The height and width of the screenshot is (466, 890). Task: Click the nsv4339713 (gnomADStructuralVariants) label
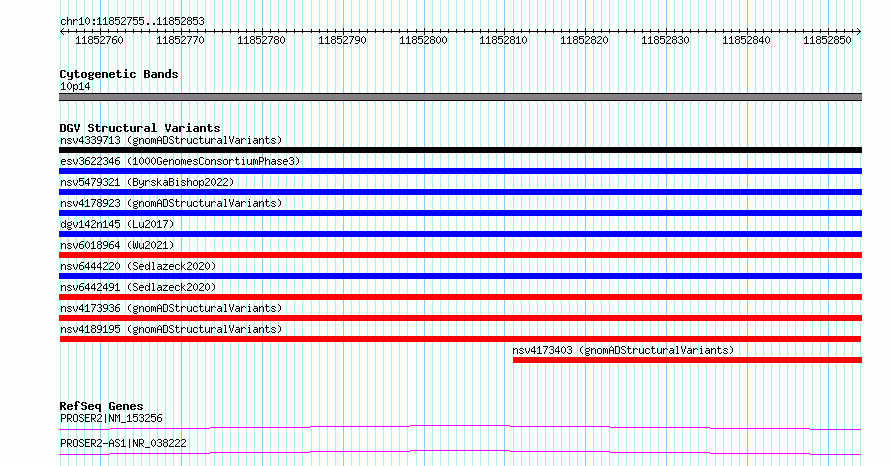171,140
